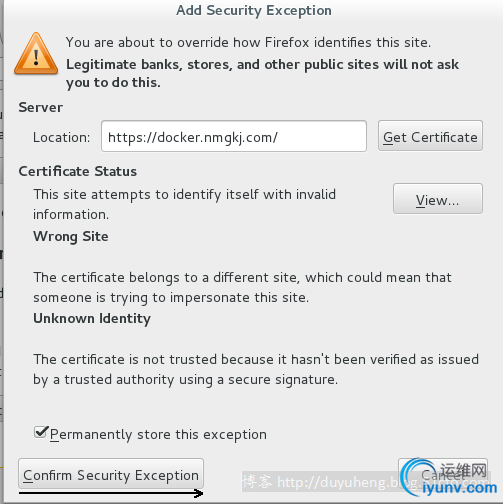Click the 'certificate belongs to a different site' paragraph
The image size is (503, 504).
click(242, 287)
